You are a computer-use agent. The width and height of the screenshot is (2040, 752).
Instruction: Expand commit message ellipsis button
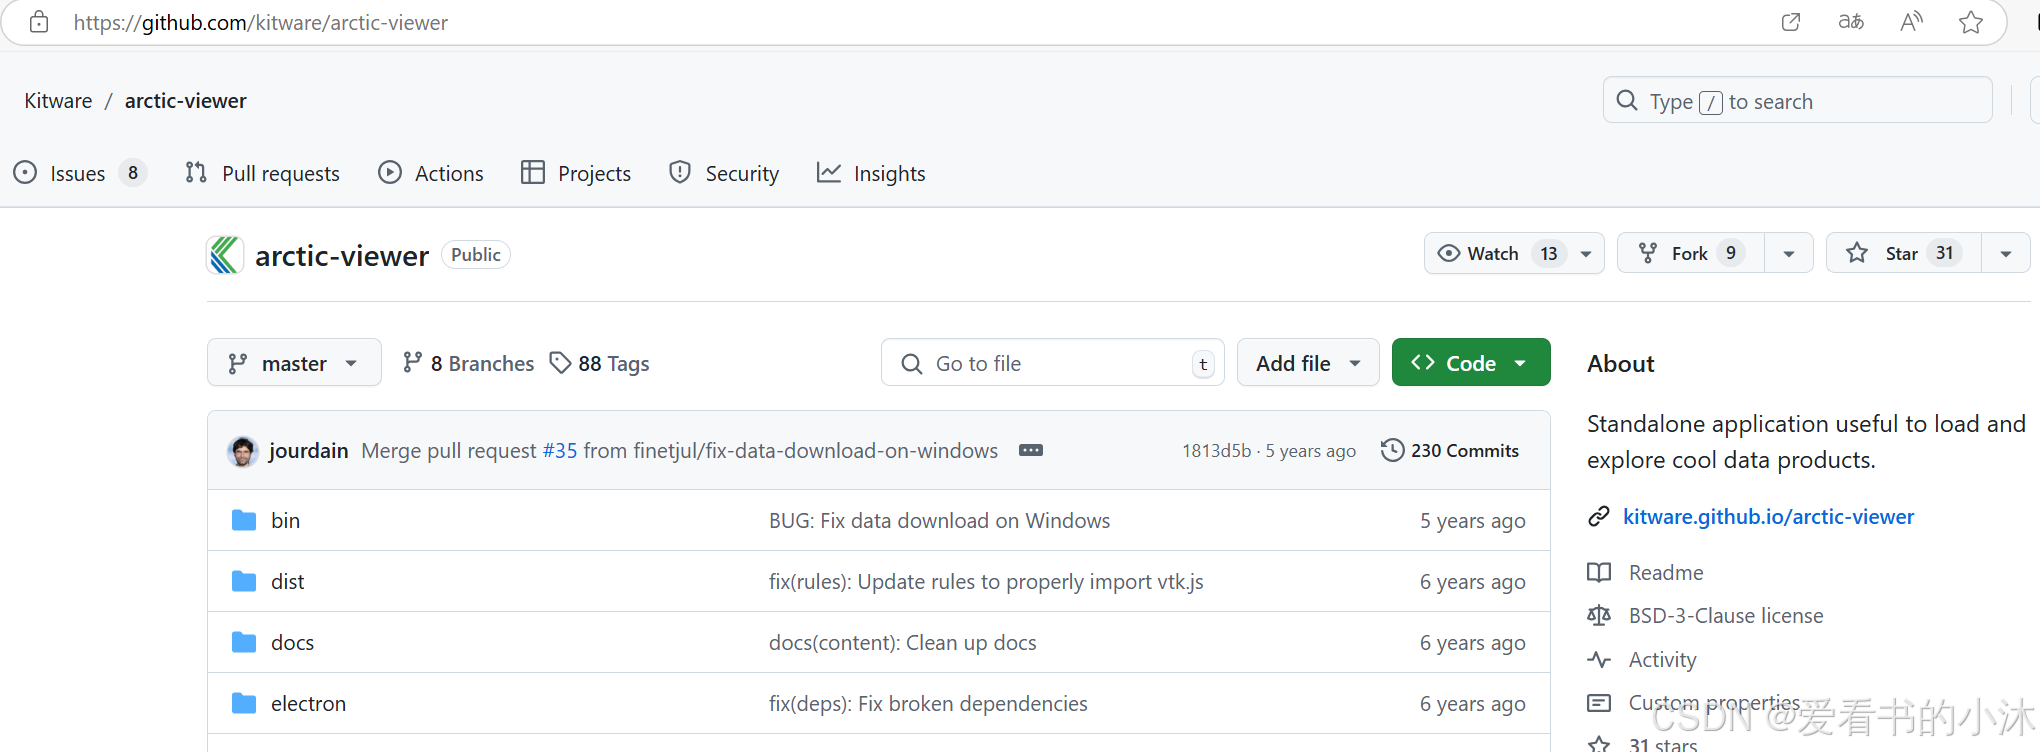pyautogui.click(x=1031, y=450)
